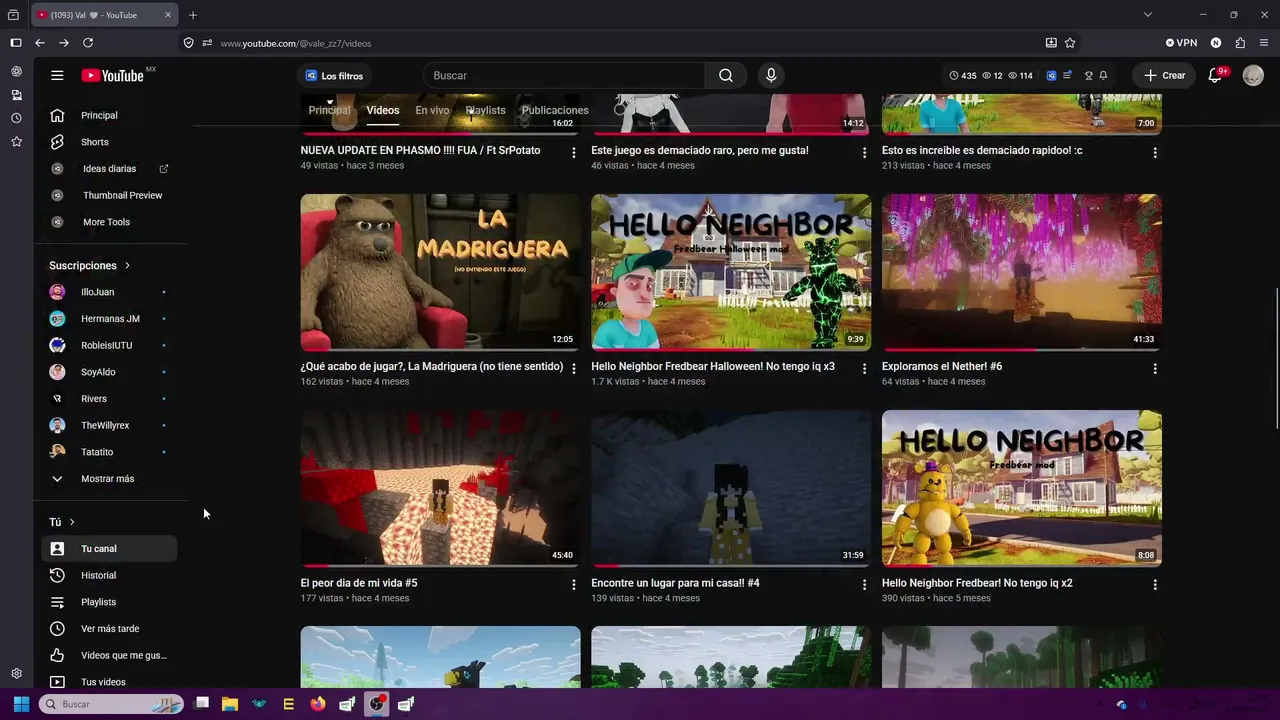Switch to the Principal channel tab
Screen dimensions: 1280x720
click(x=329, y=110)
